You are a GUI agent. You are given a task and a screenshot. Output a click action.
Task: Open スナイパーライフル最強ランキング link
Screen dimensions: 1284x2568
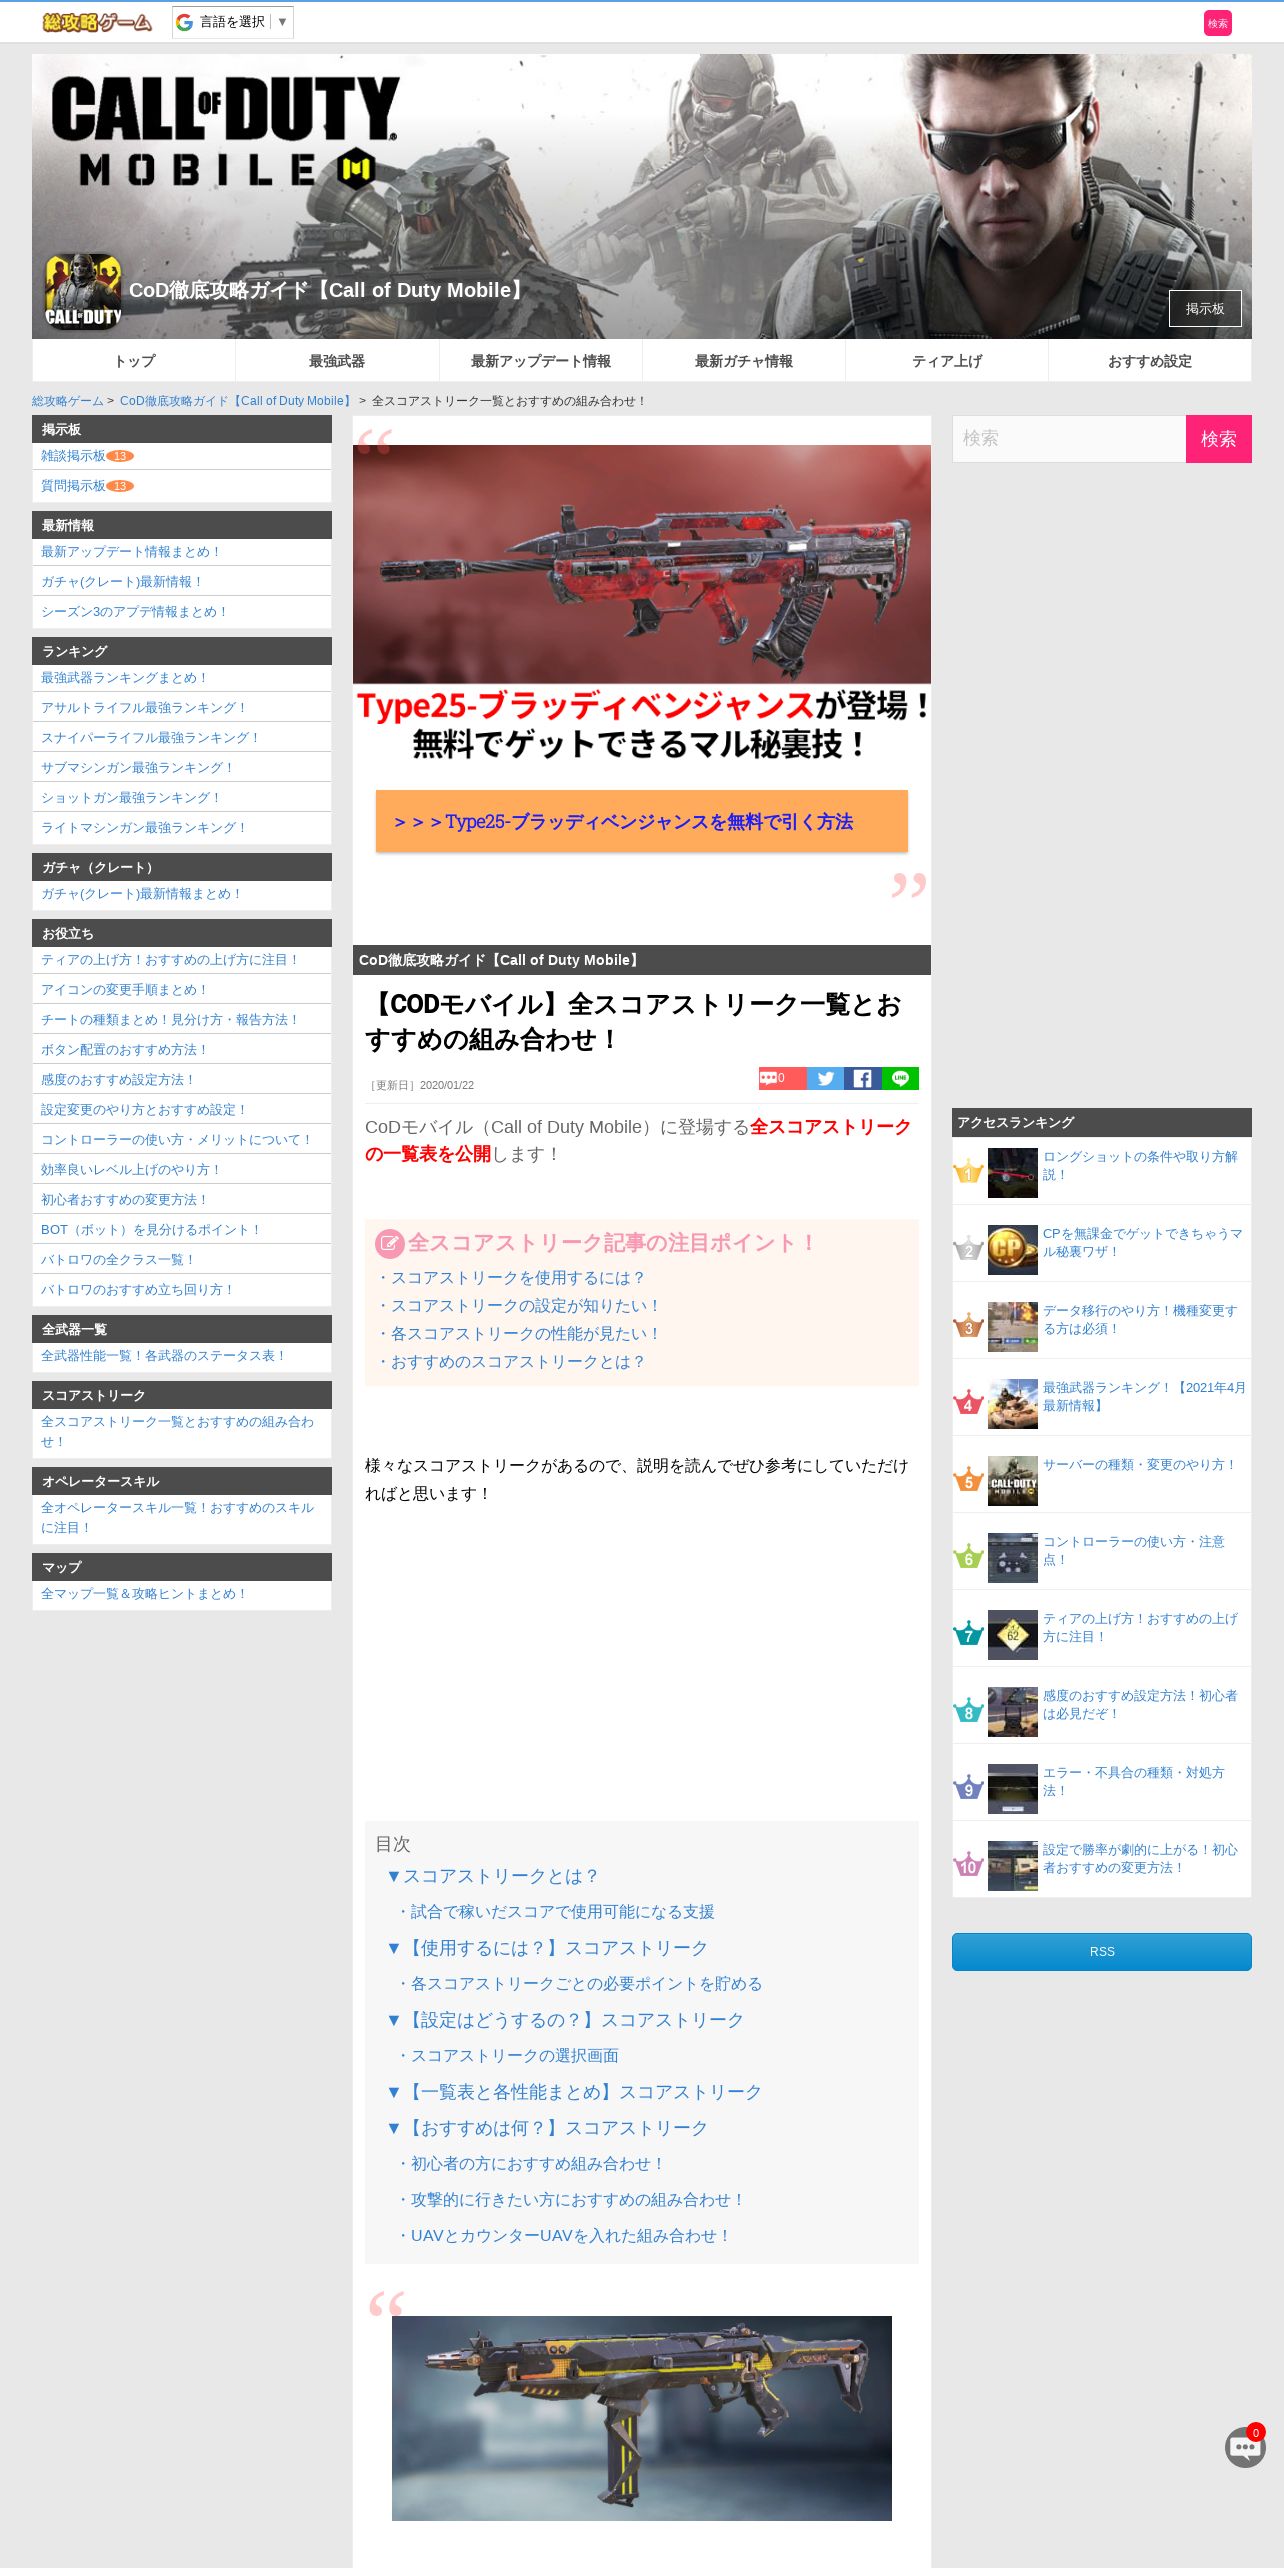[151, 738]
